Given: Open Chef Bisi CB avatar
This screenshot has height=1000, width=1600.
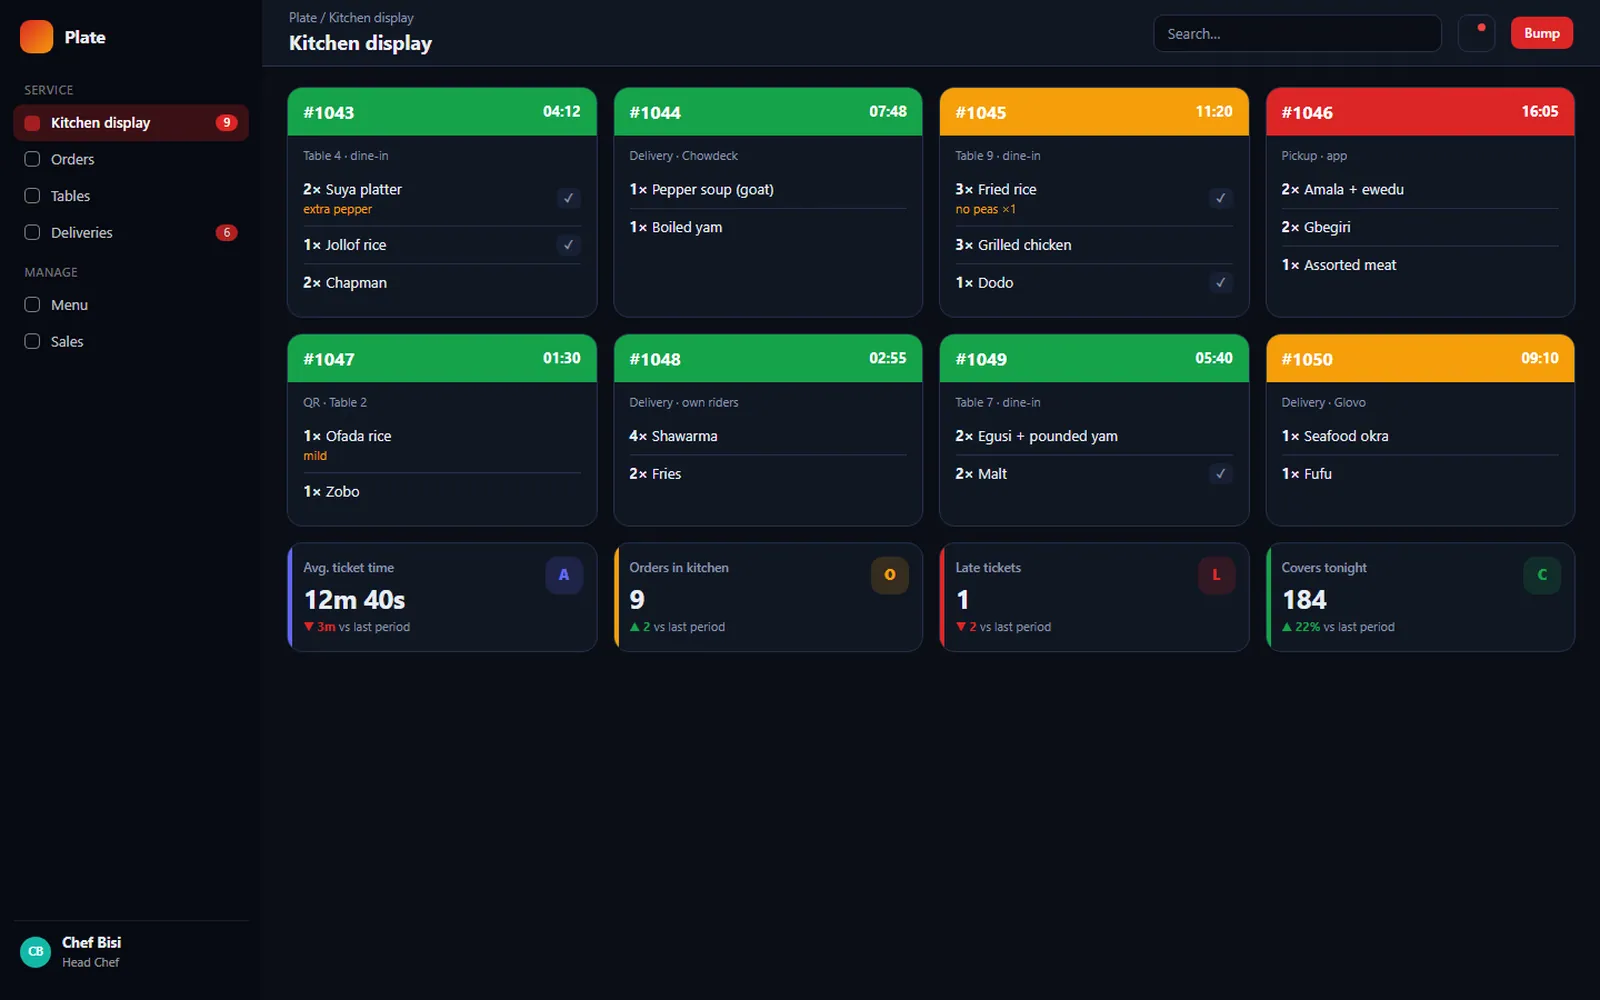Looking at the screenshot, I should point(36,952).
